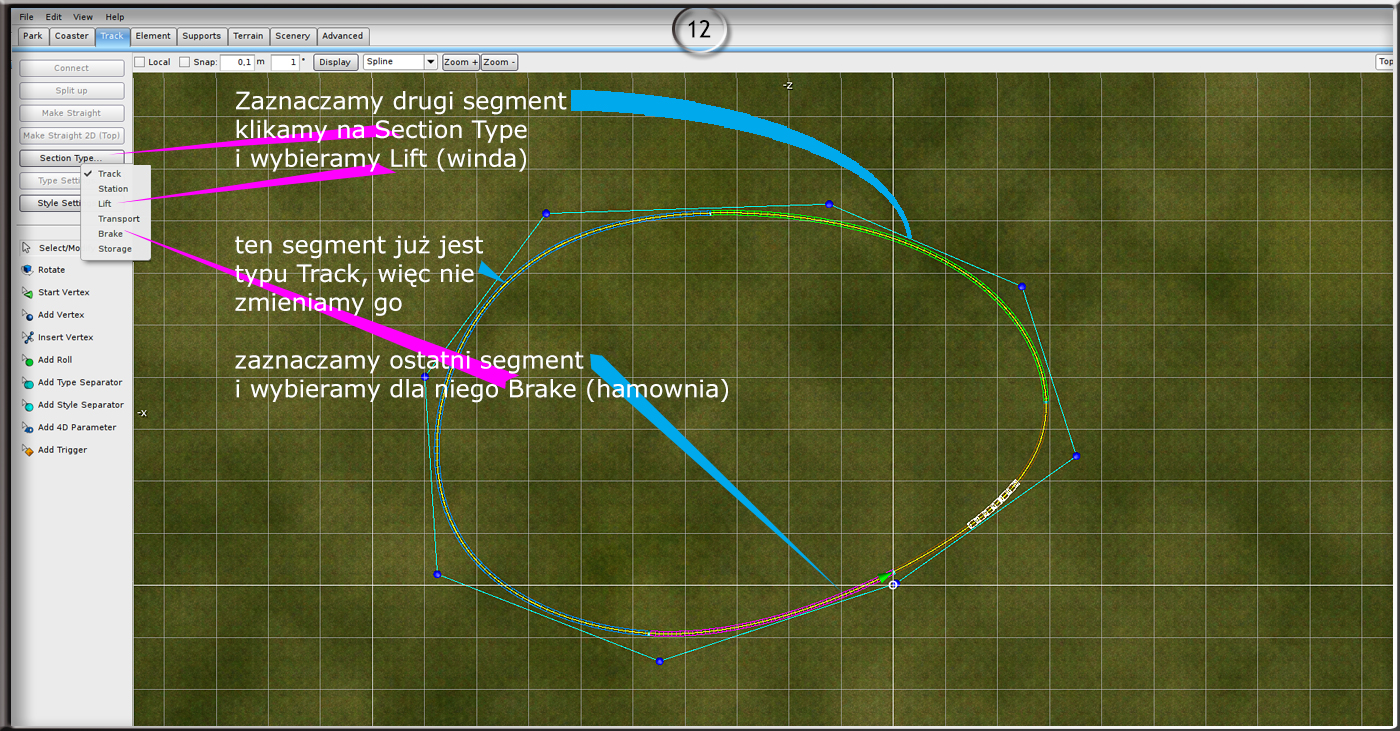Click the Section Type dropdown button
The image size is (1400, 731).
(x=72, y=158)
